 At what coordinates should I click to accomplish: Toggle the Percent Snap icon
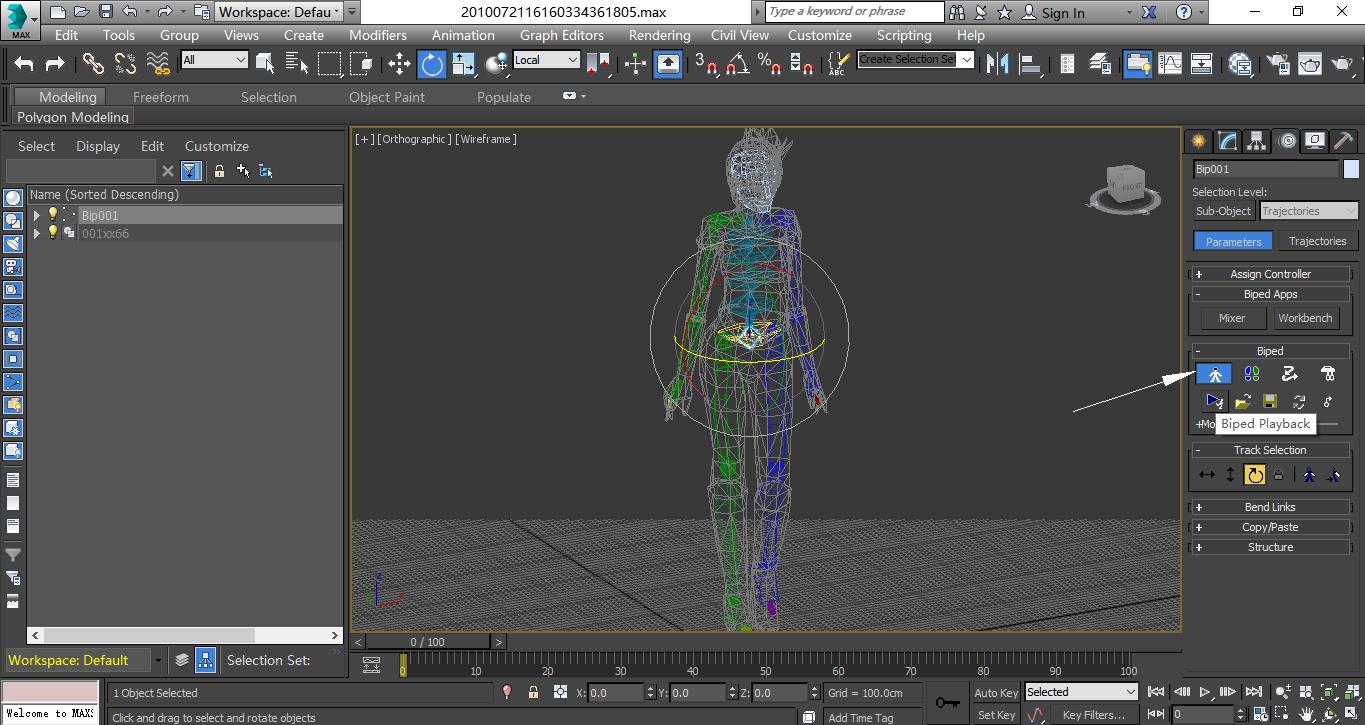coord(769,64)
